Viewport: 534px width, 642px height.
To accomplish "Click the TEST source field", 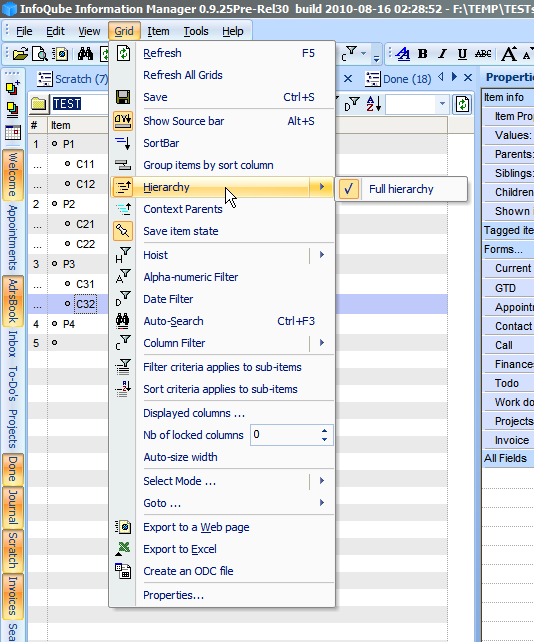I will click(80, 104).
